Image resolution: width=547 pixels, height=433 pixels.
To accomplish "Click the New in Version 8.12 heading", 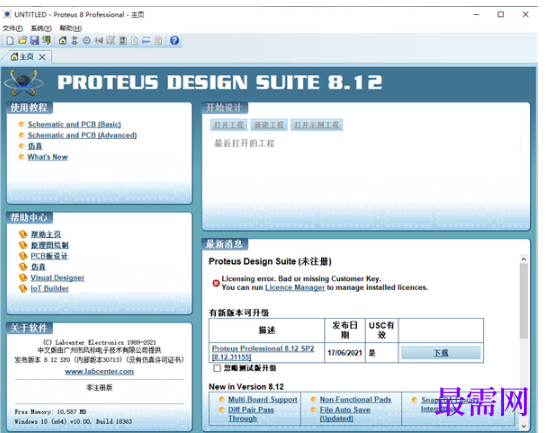I will (246, 387).
